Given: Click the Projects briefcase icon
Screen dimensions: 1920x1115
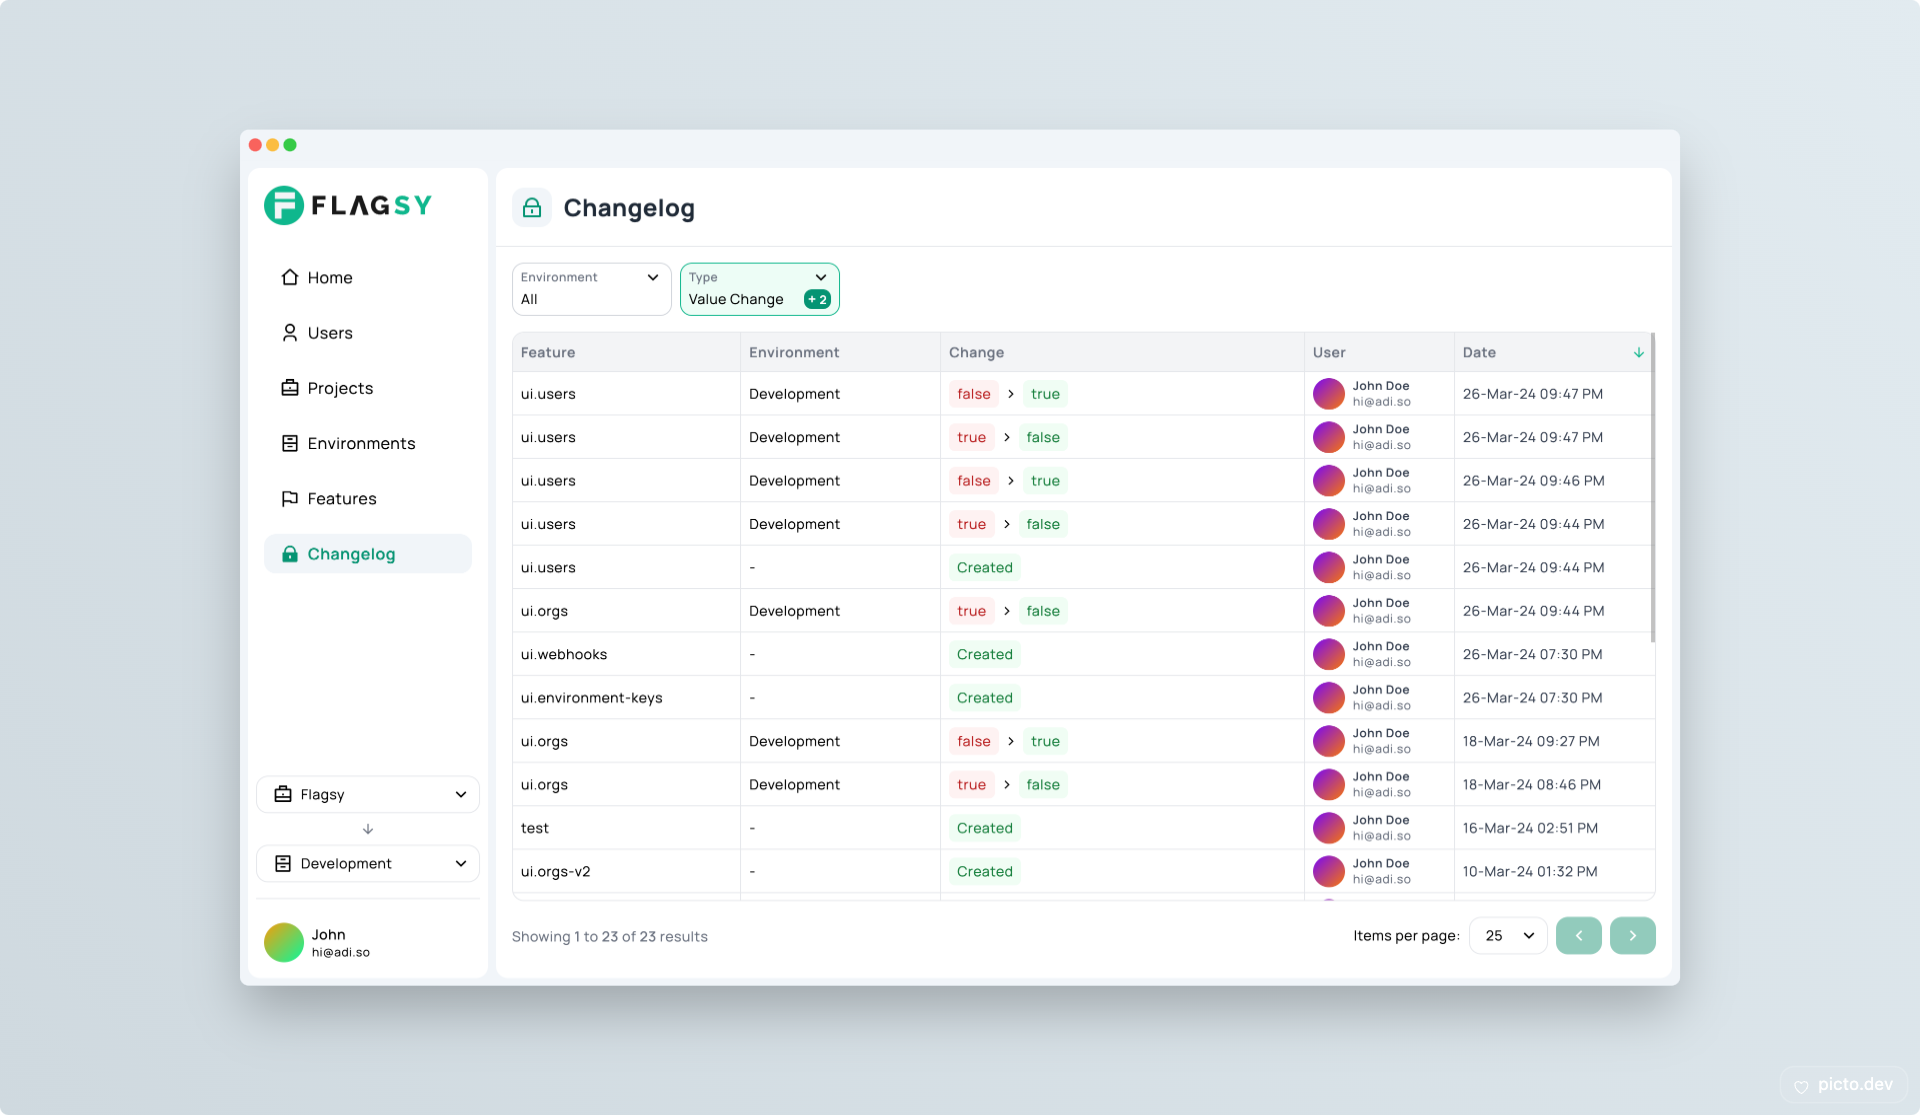Looking at the screenshot, I should point(290,388).
